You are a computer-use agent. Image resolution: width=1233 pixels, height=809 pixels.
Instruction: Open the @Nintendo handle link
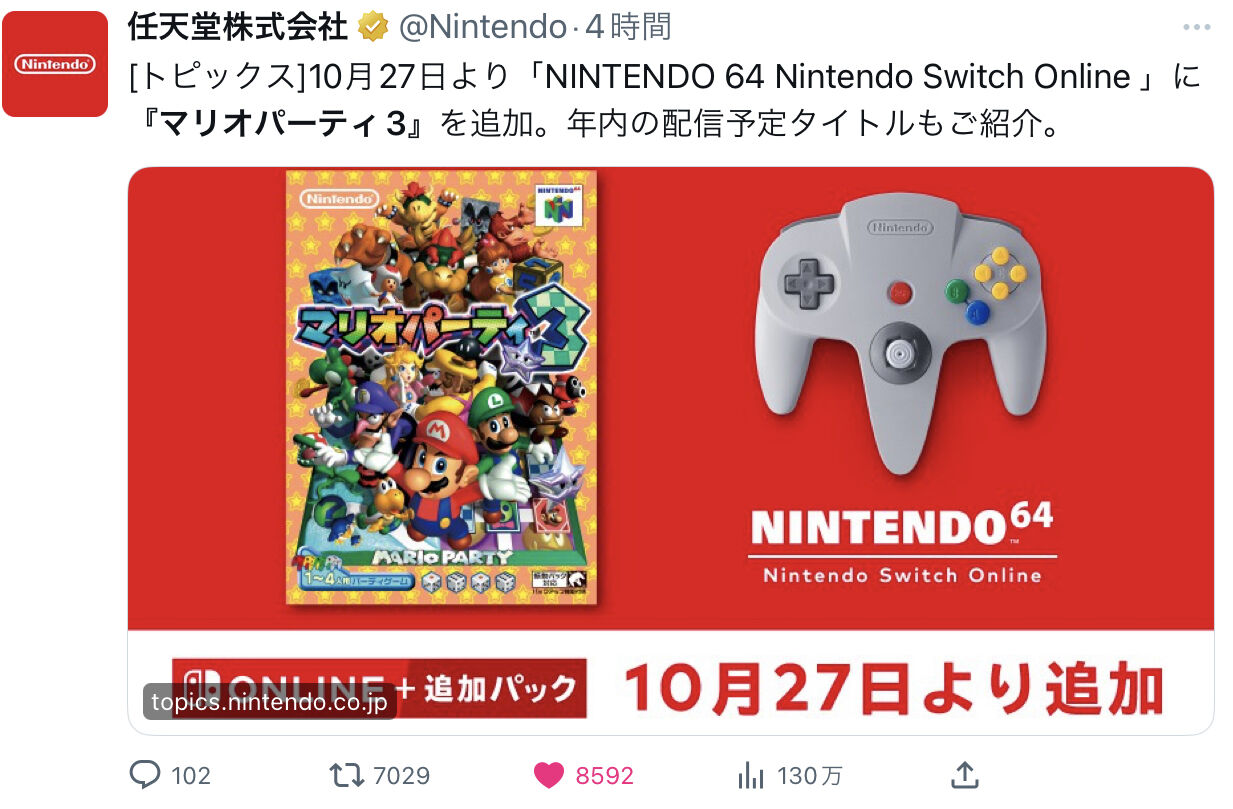click(x=483, y=28)
